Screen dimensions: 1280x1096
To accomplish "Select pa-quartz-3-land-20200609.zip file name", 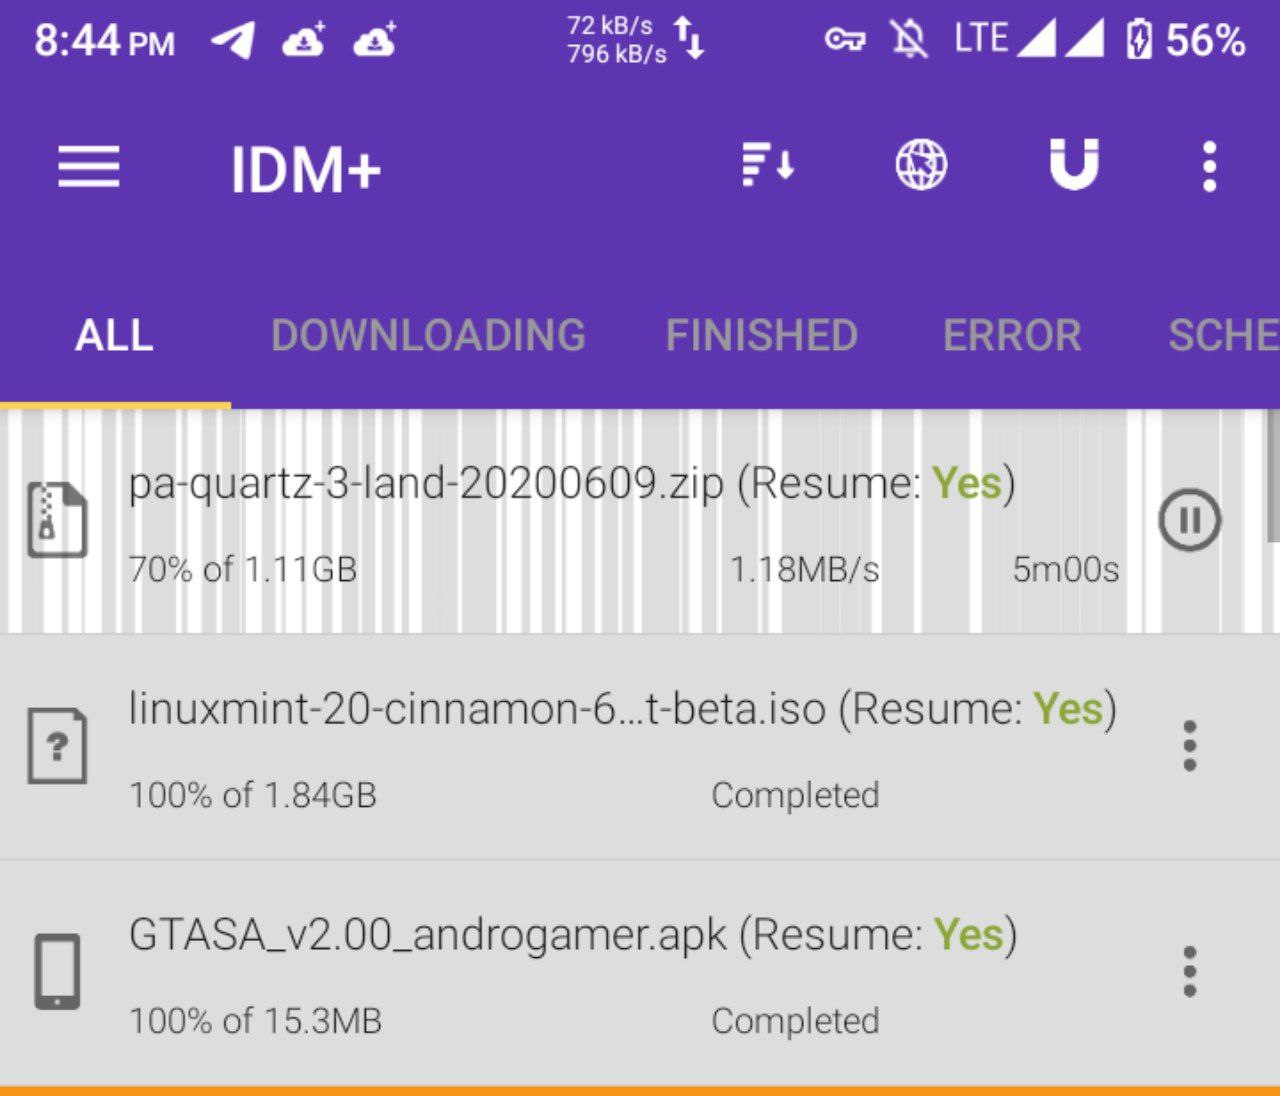I will (426, 484).
